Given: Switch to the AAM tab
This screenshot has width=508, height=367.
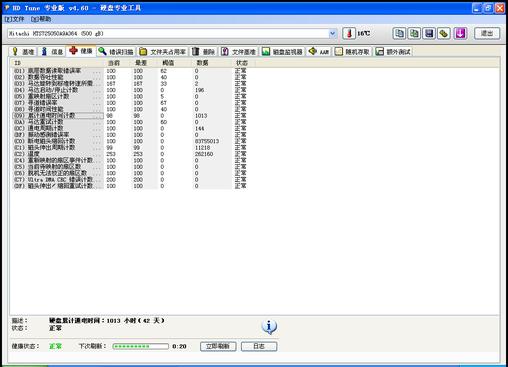Looking at the screenshot, I should [319, 52].
